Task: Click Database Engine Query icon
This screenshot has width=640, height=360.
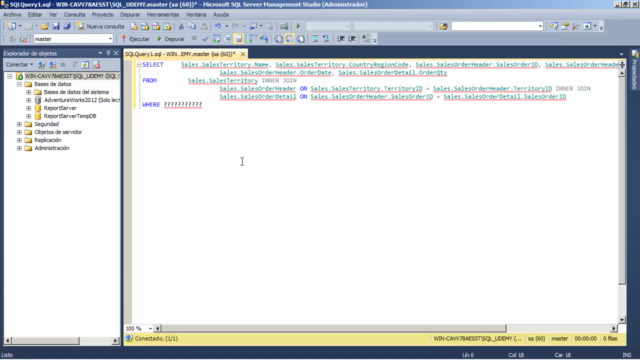Action: coord(134,26)
